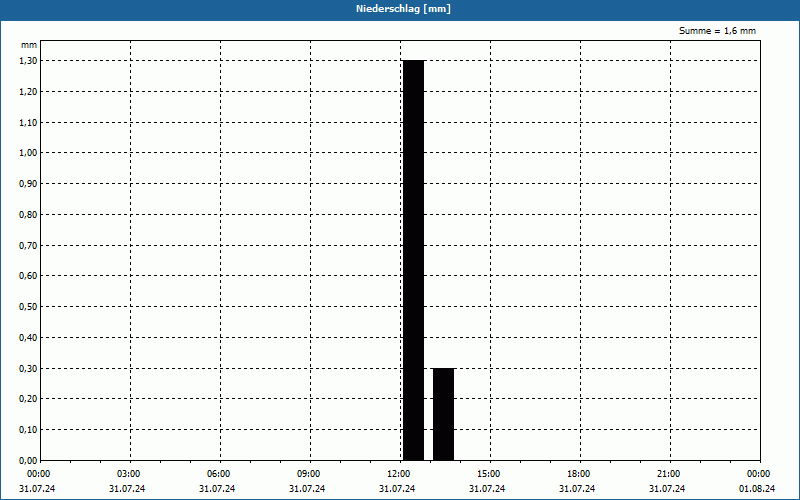The height and width of the screenshot is (500, 800).
Task: Click the 0,00 y-axis label
Action: [28, 461]
